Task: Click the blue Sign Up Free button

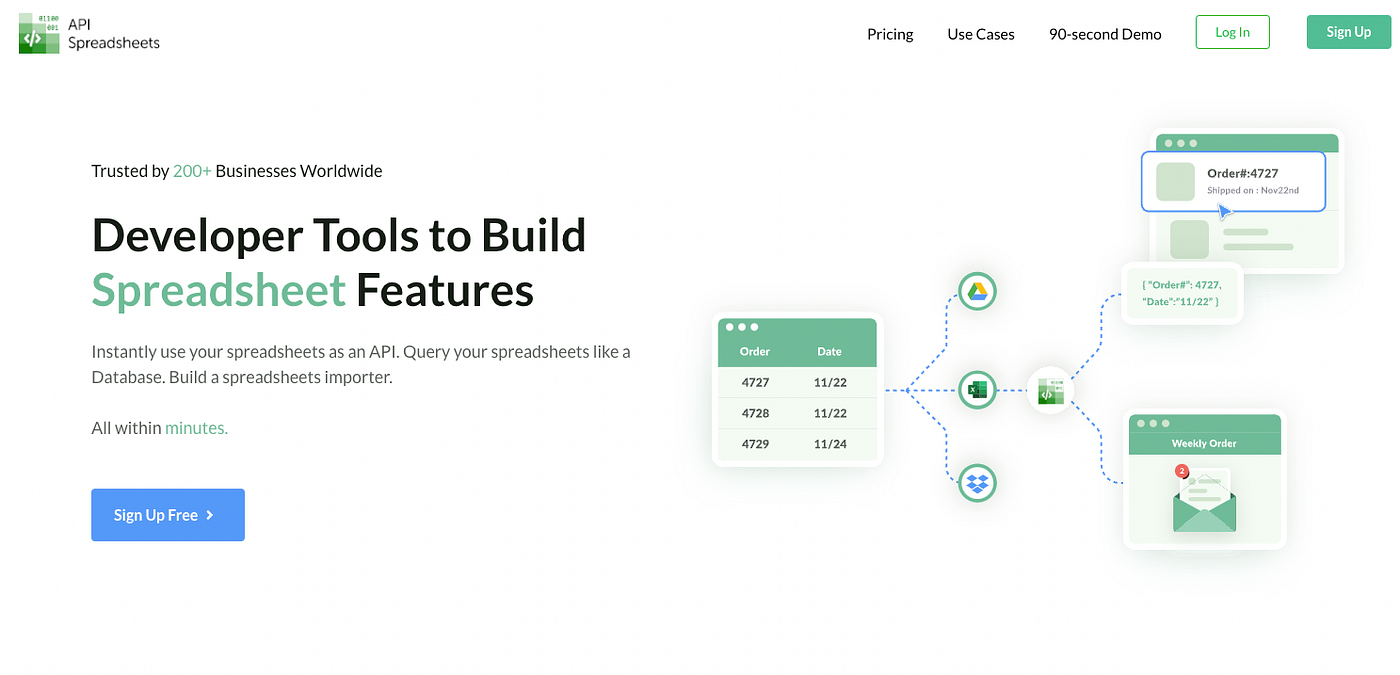Action: (168, 515)
